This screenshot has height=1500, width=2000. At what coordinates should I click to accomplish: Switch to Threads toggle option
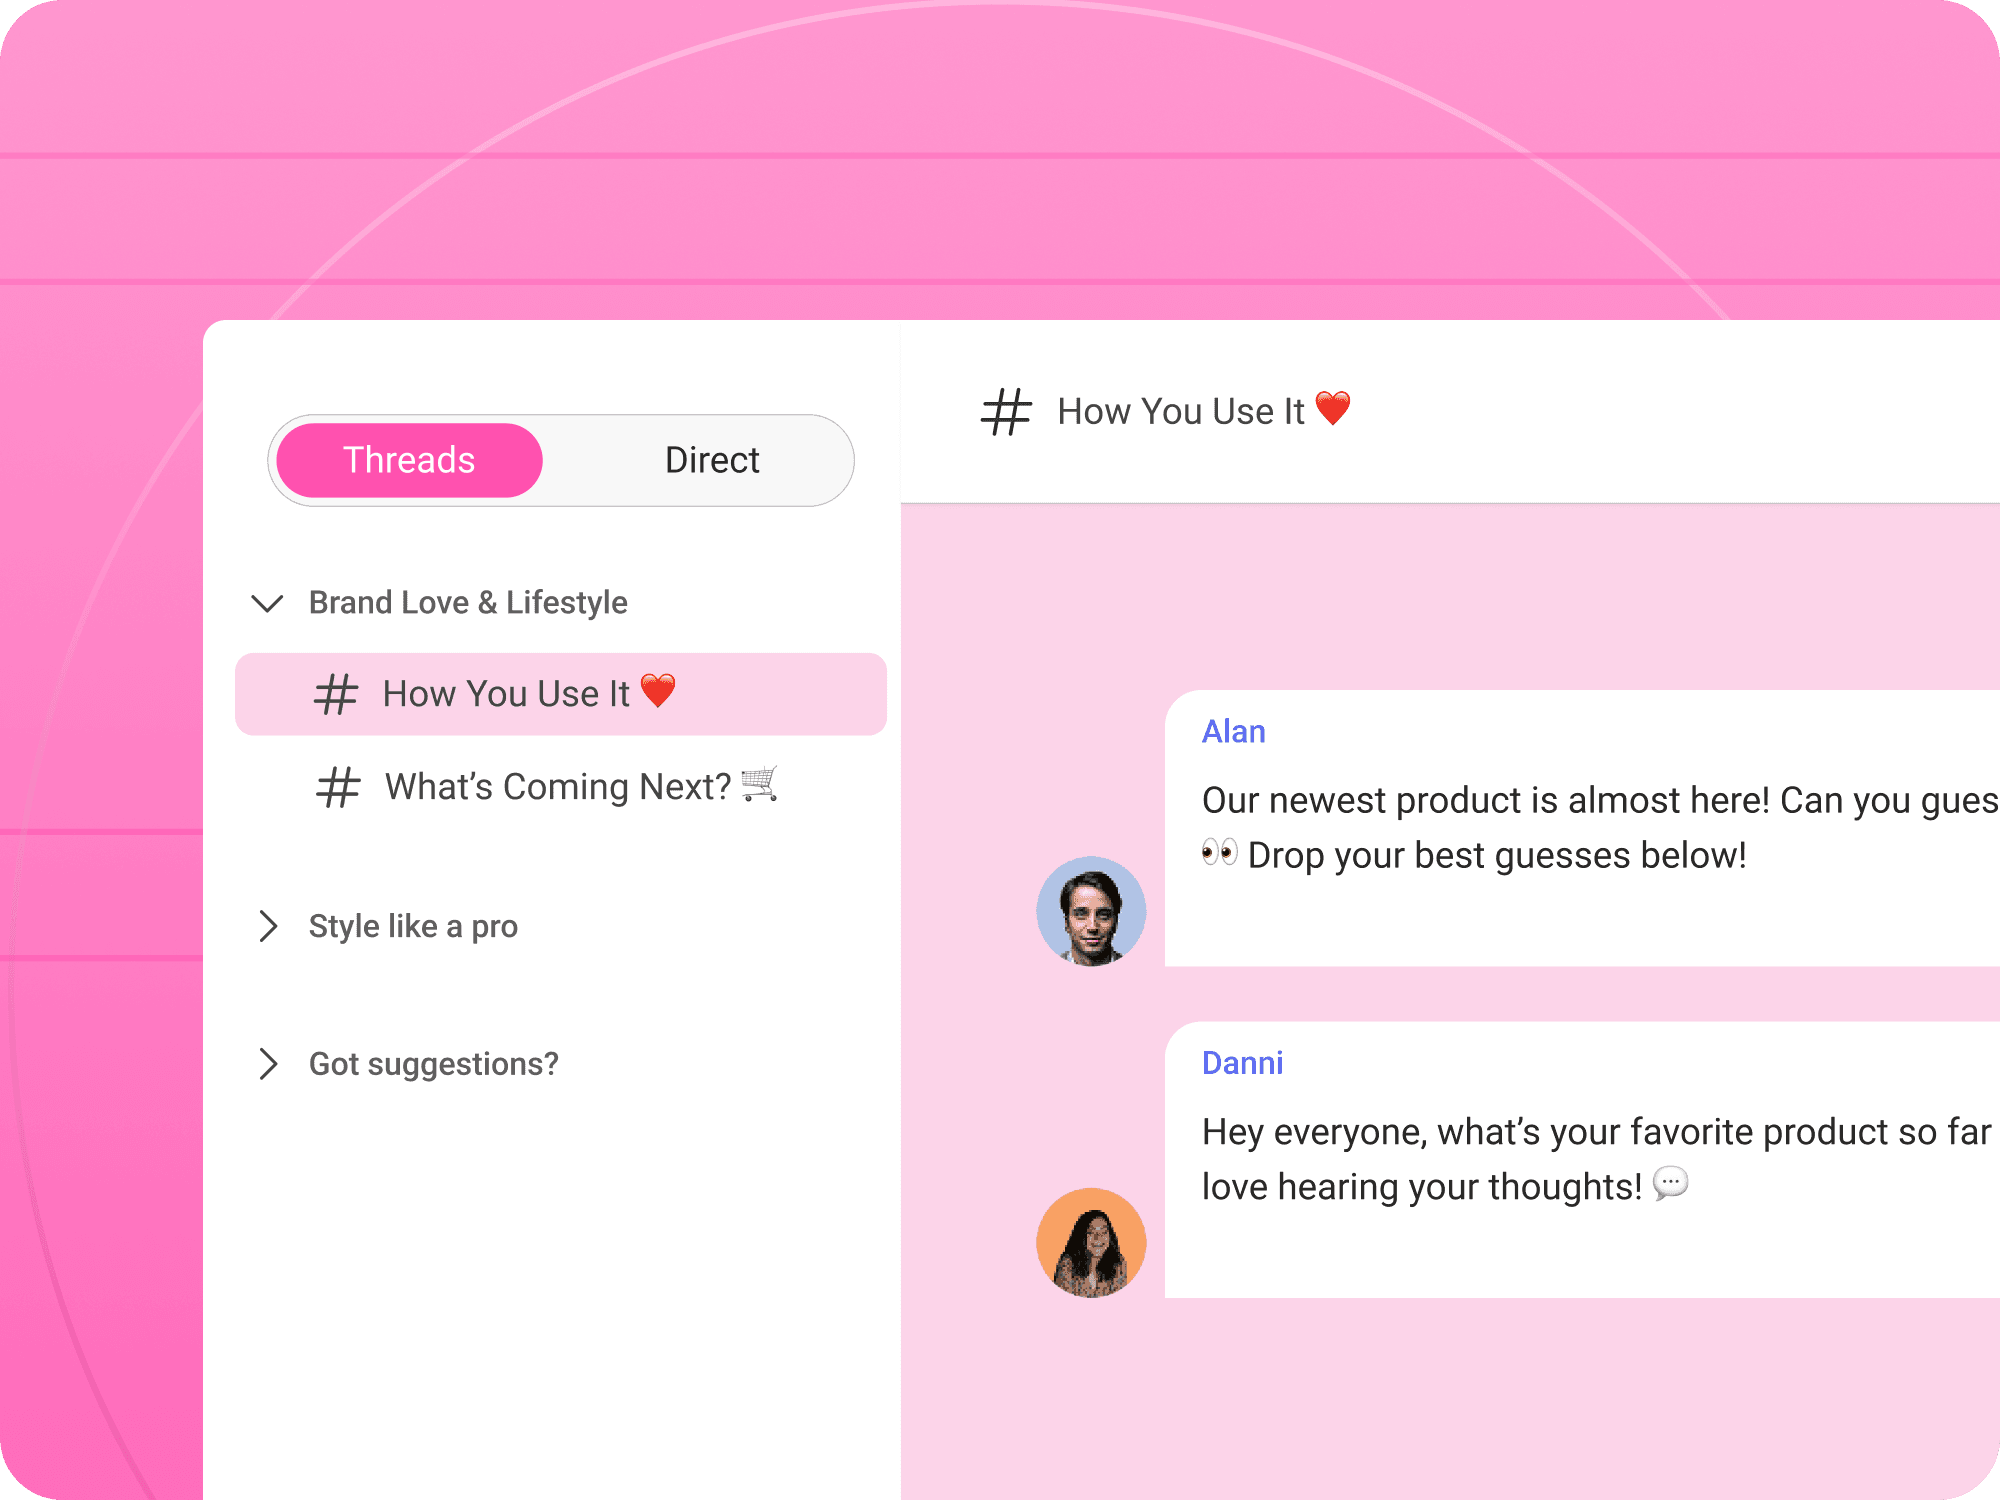pos(409,460)
